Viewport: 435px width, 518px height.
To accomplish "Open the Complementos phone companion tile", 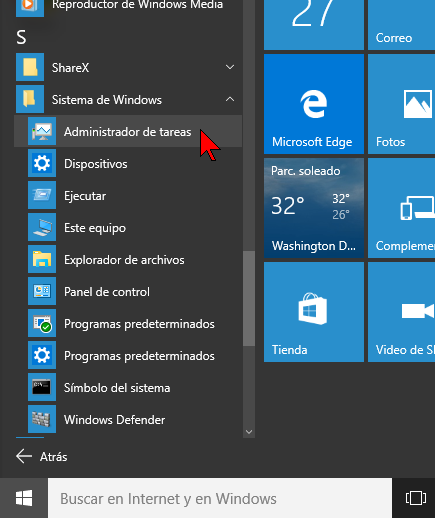I will tap(401, 208).
